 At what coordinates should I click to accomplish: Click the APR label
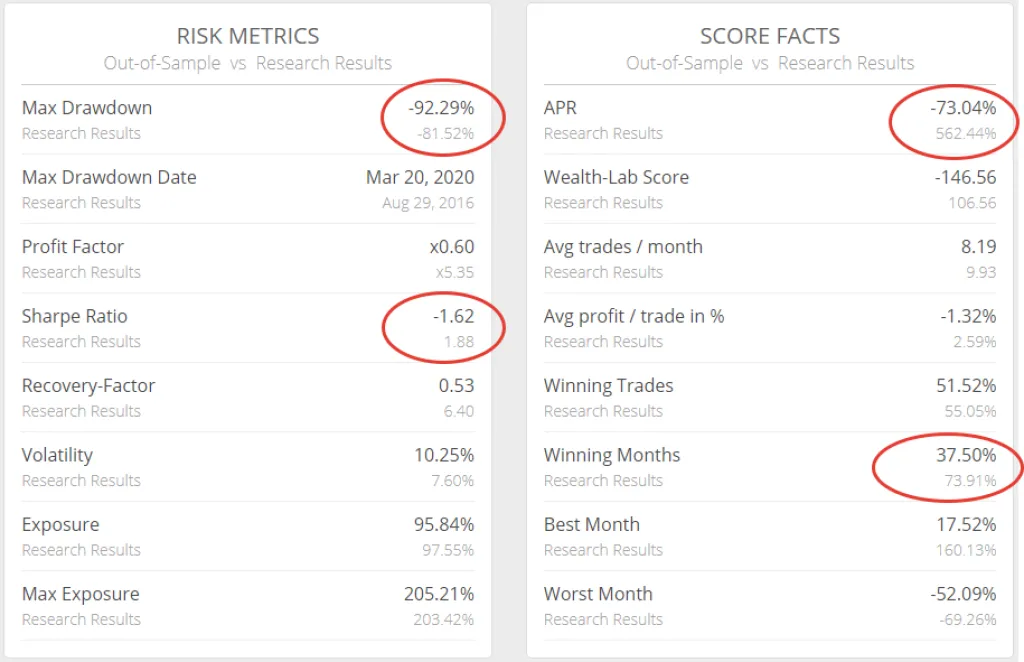click(x=560, y=108)
